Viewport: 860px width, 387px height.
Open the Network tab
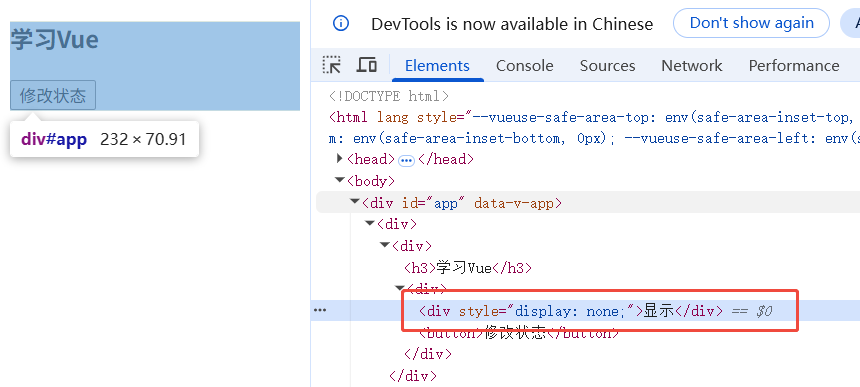692,66
